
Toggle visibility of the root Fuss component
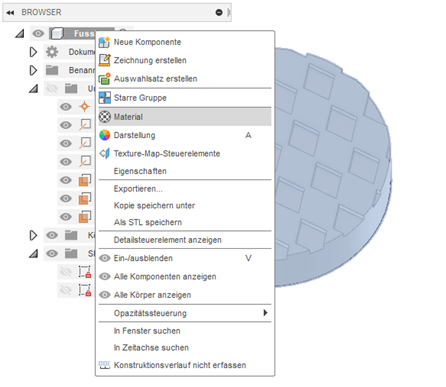(x=38, y=33)
